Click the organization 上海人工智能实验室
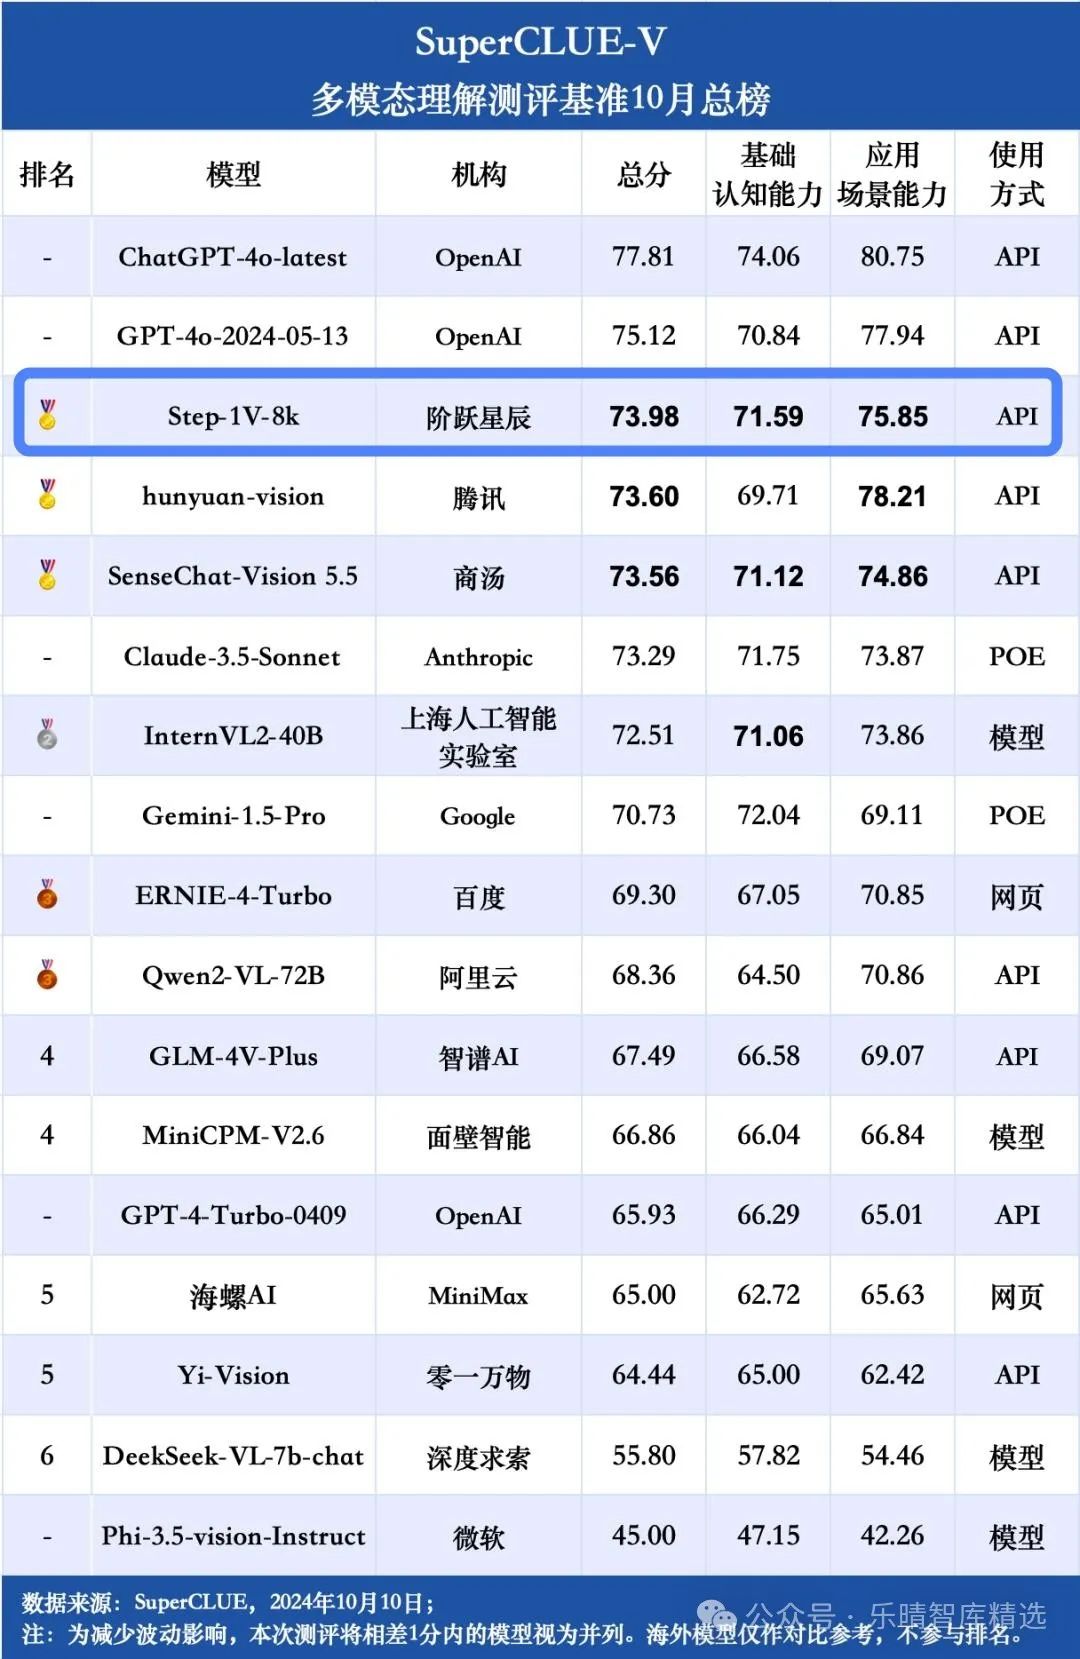This screenshot has height=1659, width=1080. click(478, 736)
